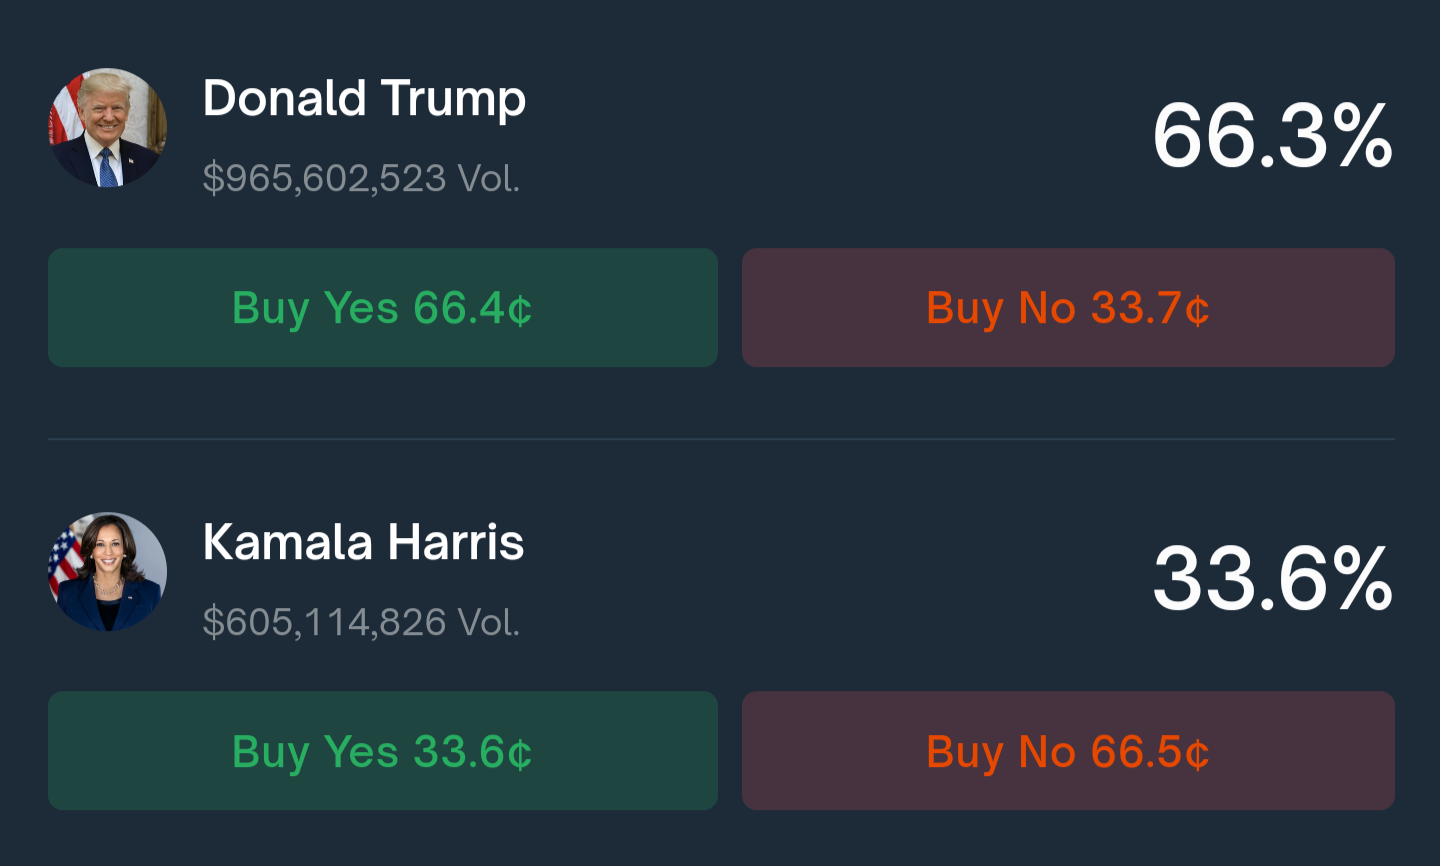
Task: Tap the green Yes button under Trump
Action: 382,308
